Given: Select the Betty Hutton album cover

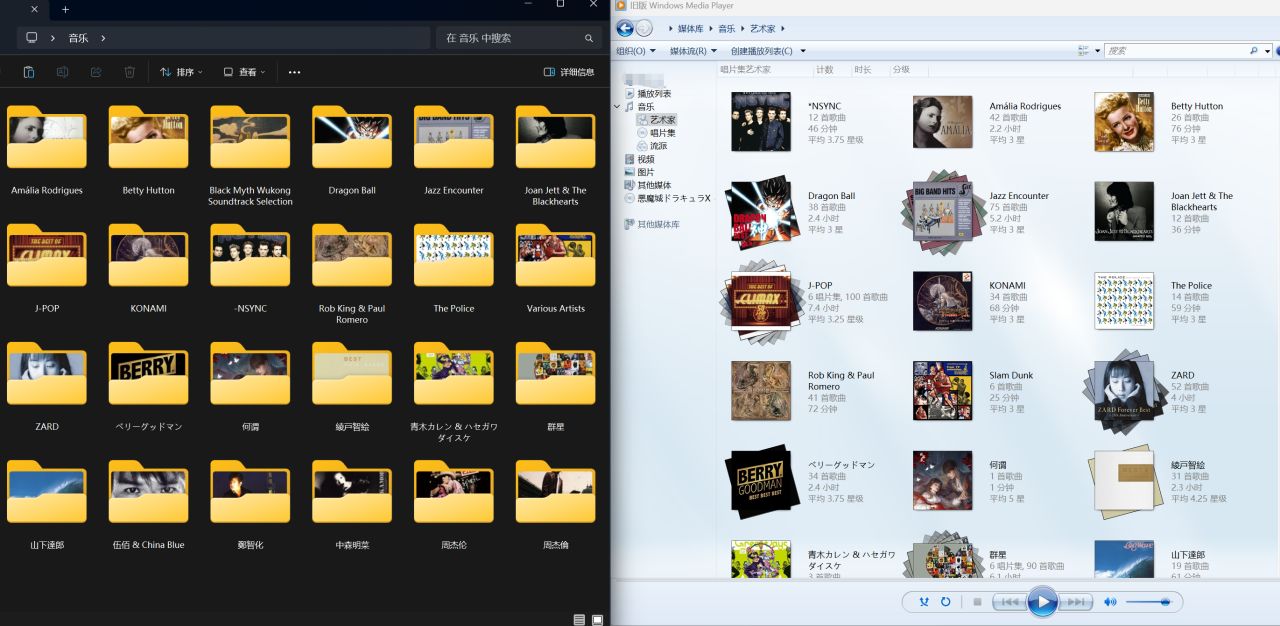Looking at the screenshot, I should (1124, 122).
